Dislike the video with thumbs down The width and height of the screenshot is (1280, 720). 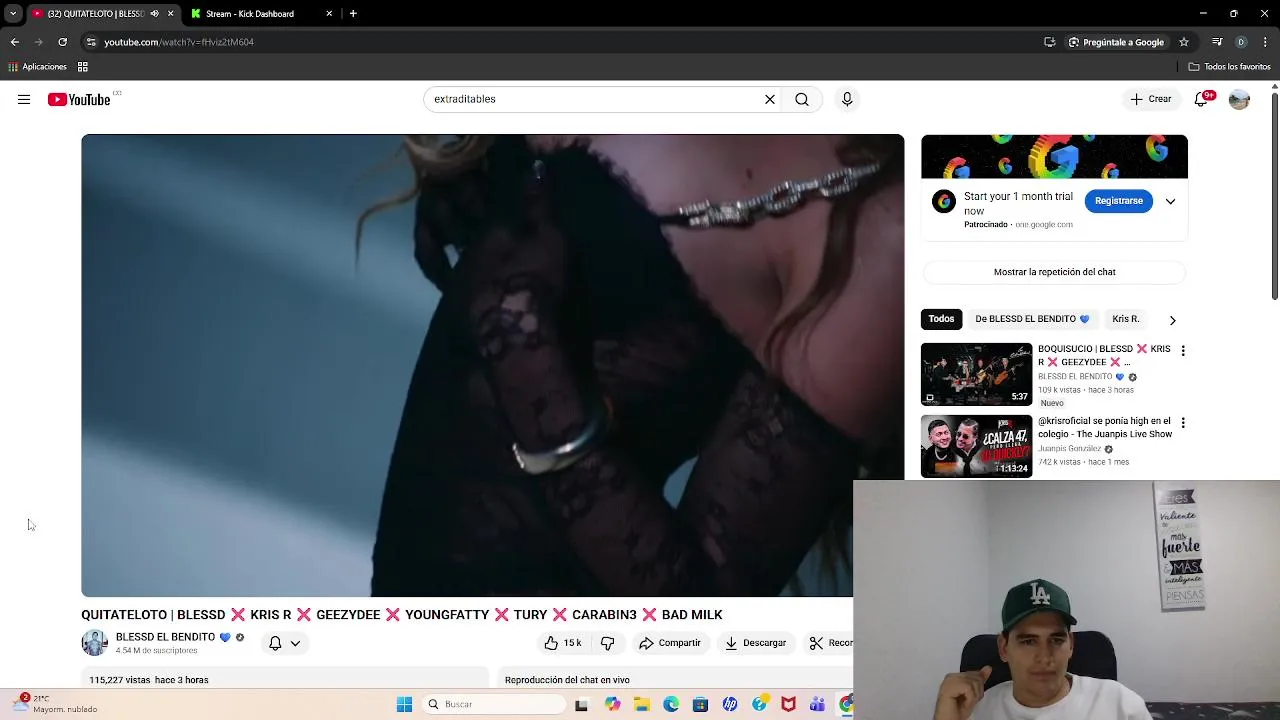[607, 643]
